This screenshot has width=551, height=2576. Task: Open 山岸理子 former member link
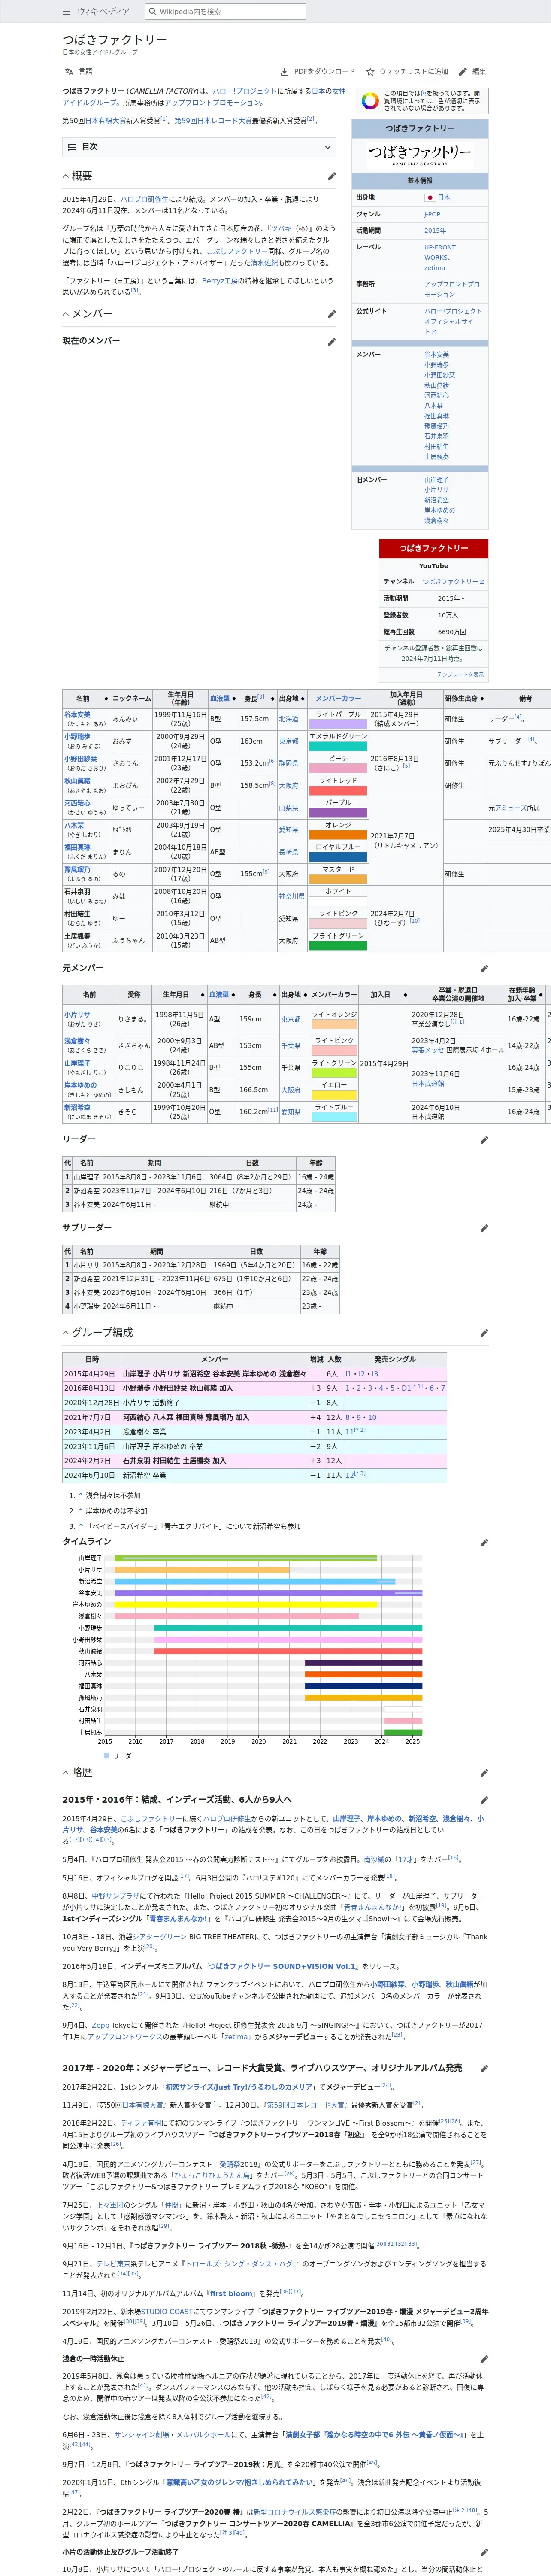77,1063
